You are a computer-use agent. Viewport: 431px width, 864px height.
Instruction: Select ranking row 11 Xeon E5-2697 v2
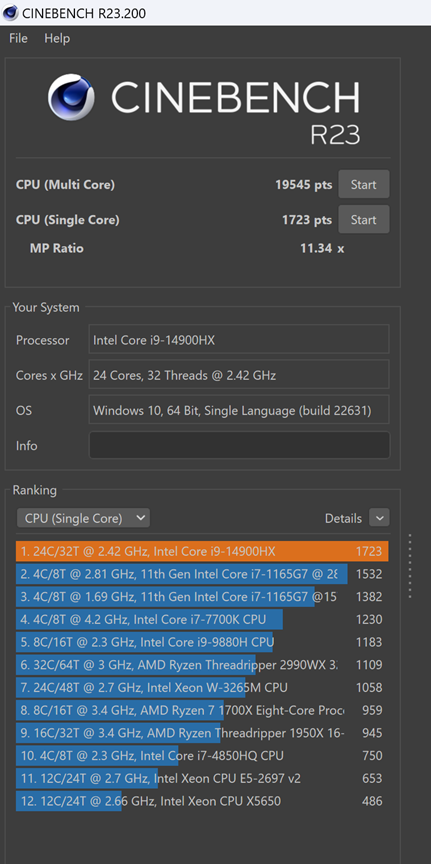point(202,779)
